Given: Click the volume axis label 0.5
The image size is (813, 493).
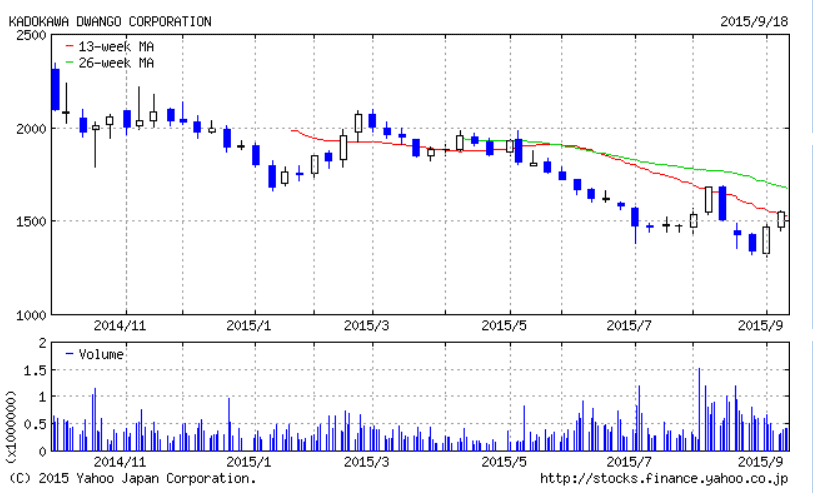Looking at the screenshot, I should tap(36, 424).
